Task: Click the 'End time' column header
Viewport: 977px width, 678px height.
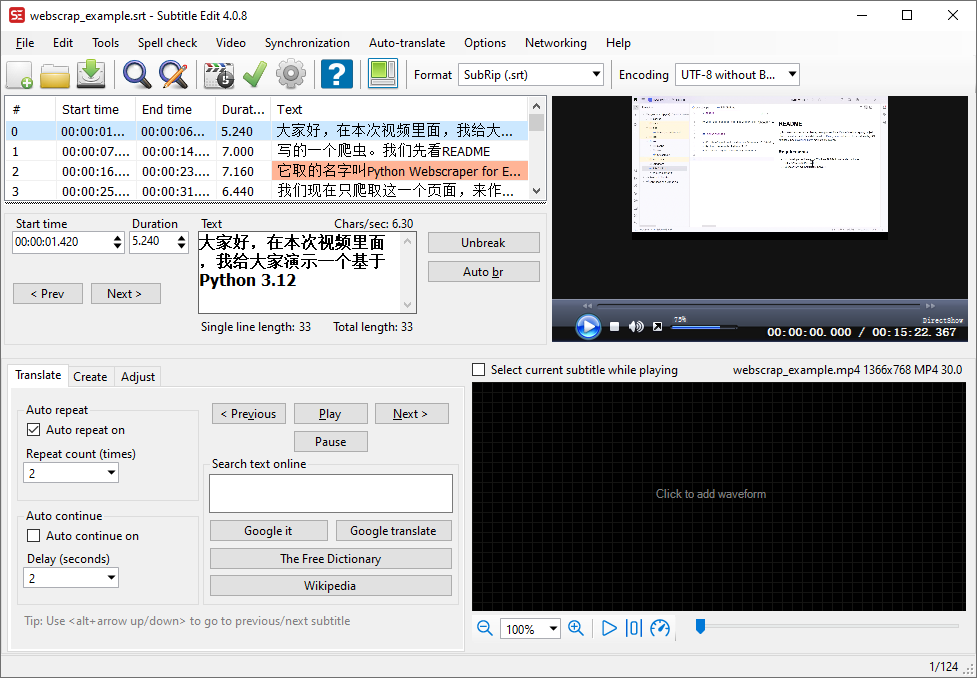Action: pyautogui.click(x=176, y=110)
